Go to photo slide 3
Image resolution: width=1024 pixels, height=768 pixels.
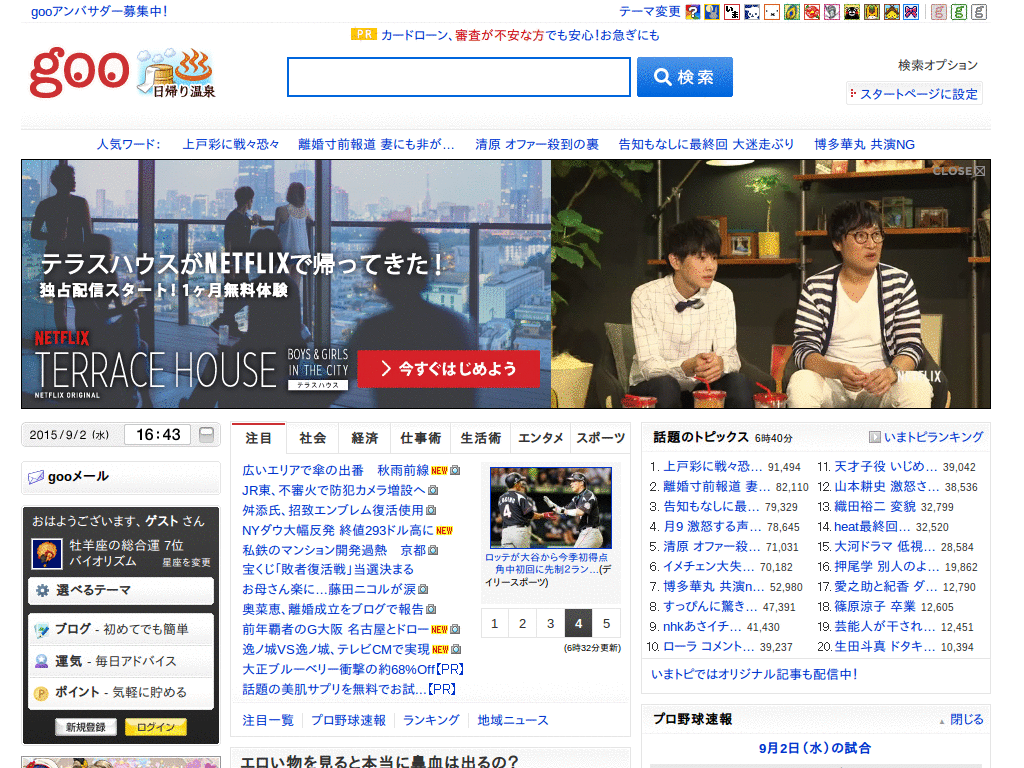pos(551,624)
